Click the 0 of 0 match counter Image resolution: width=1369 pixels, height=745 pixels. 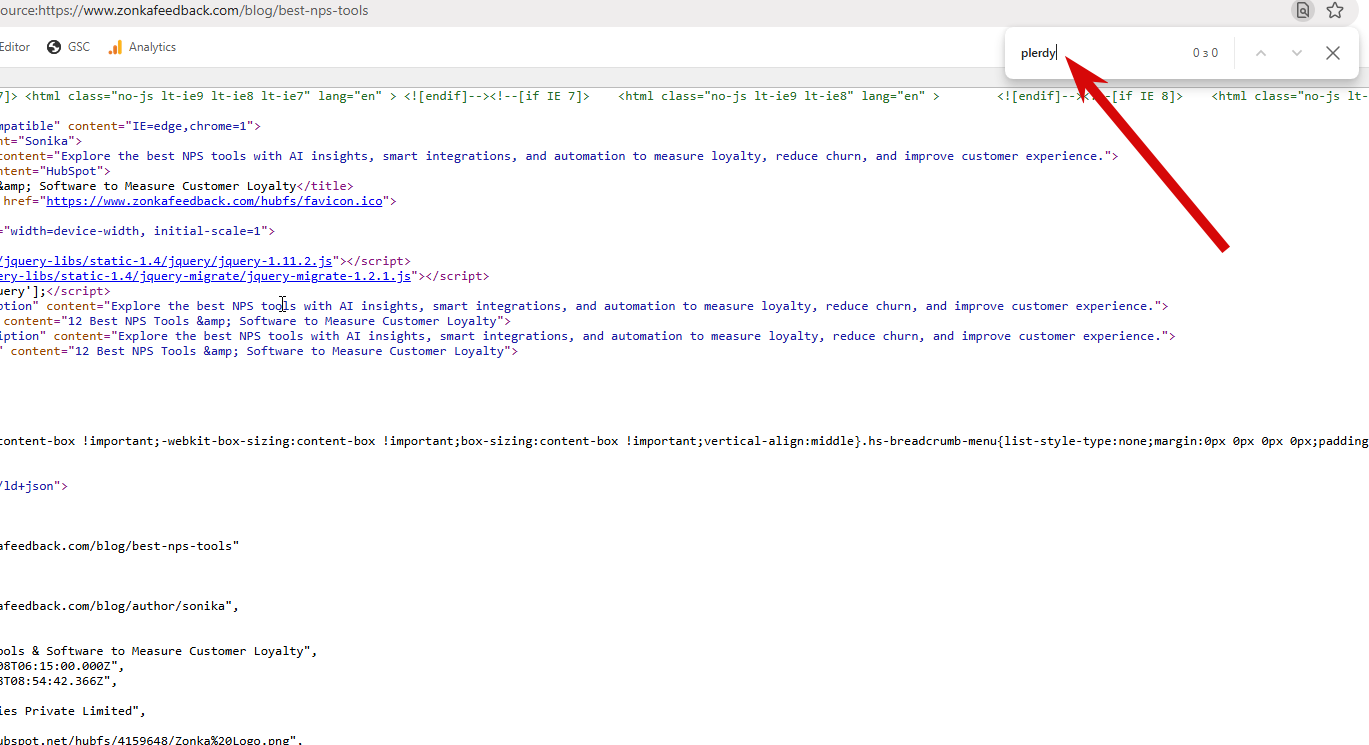tap(1205, 53)
